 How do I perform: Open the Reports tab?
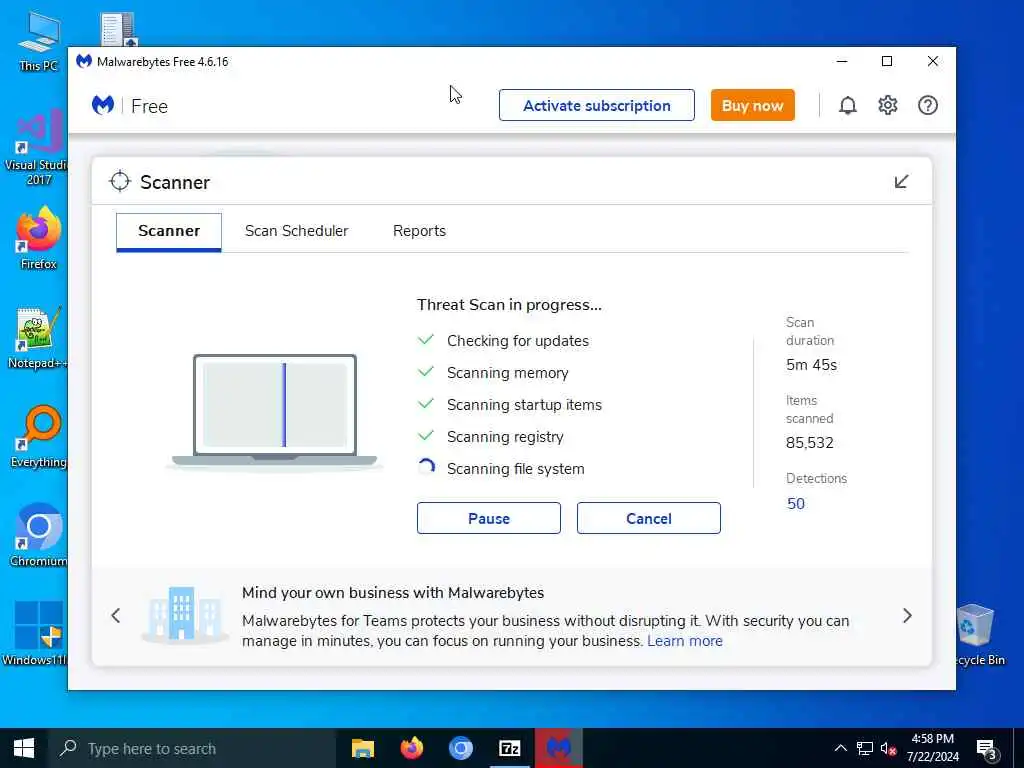click(x=419, y=231)
